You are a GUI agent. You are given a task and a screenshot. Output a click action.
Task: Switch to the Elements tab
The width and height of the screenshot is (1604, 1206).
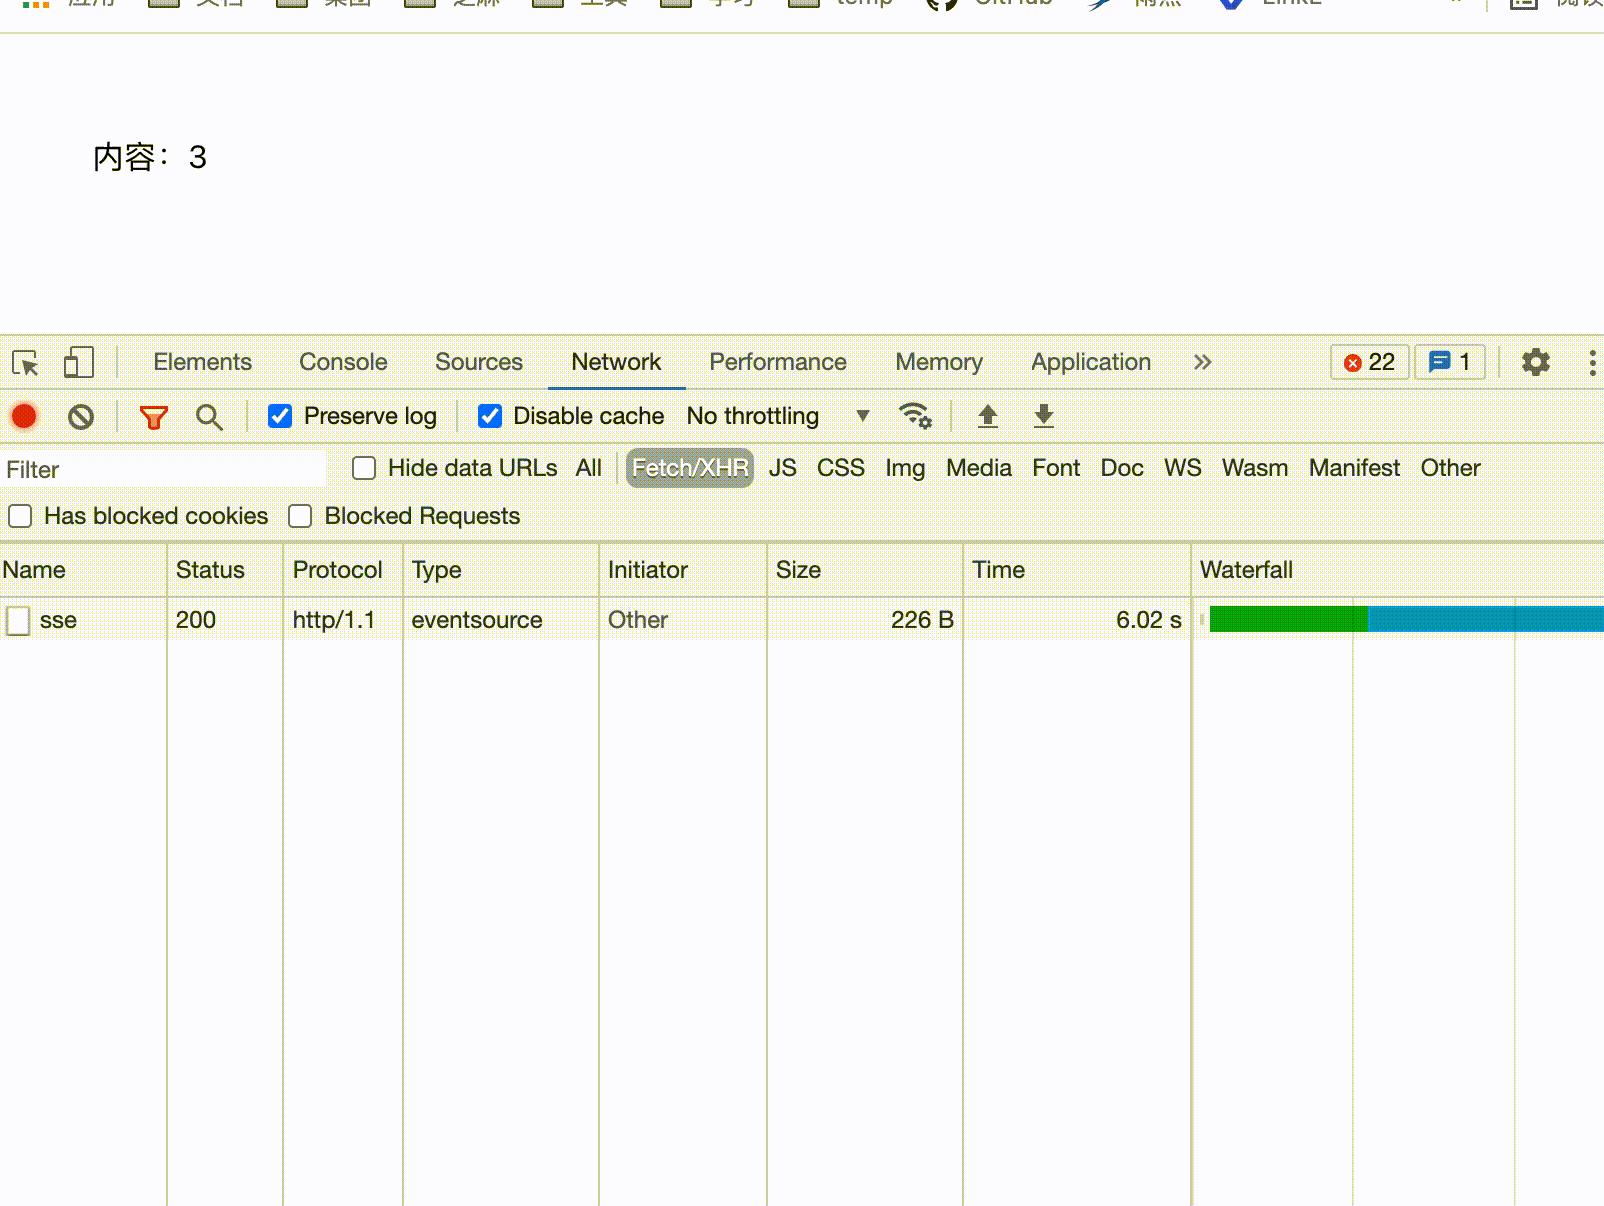[x=203, y=362]
